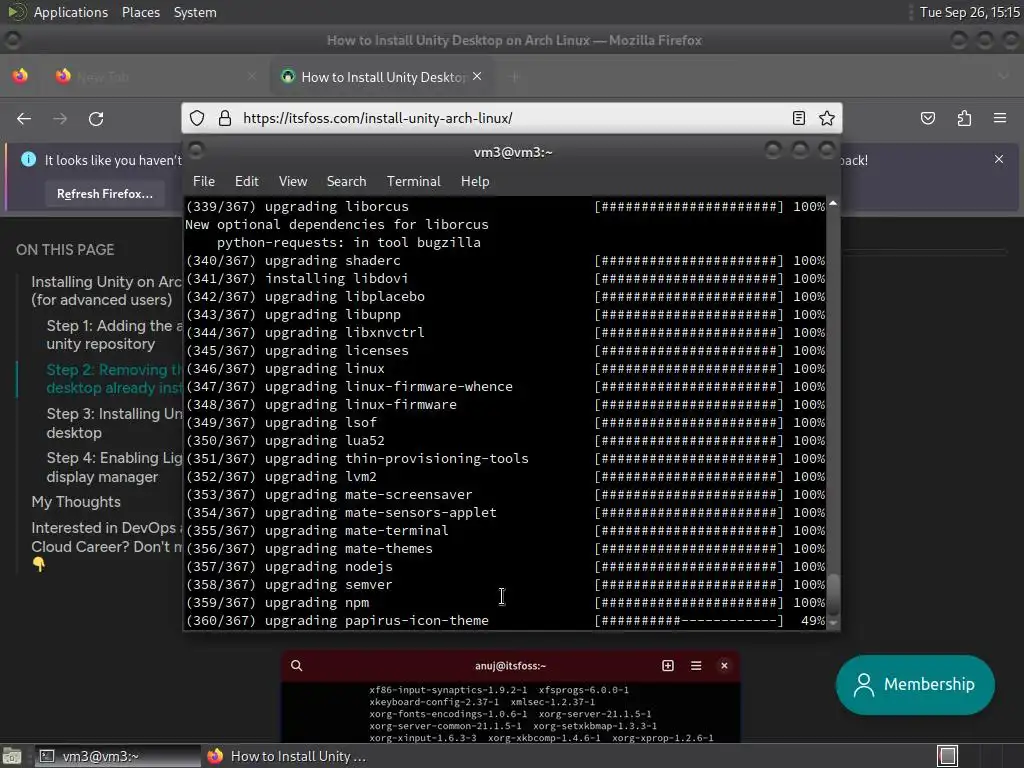The image size is (1024, 768).
Task: Open Firefox extensions puzzle icon
Action: point(964,118)
